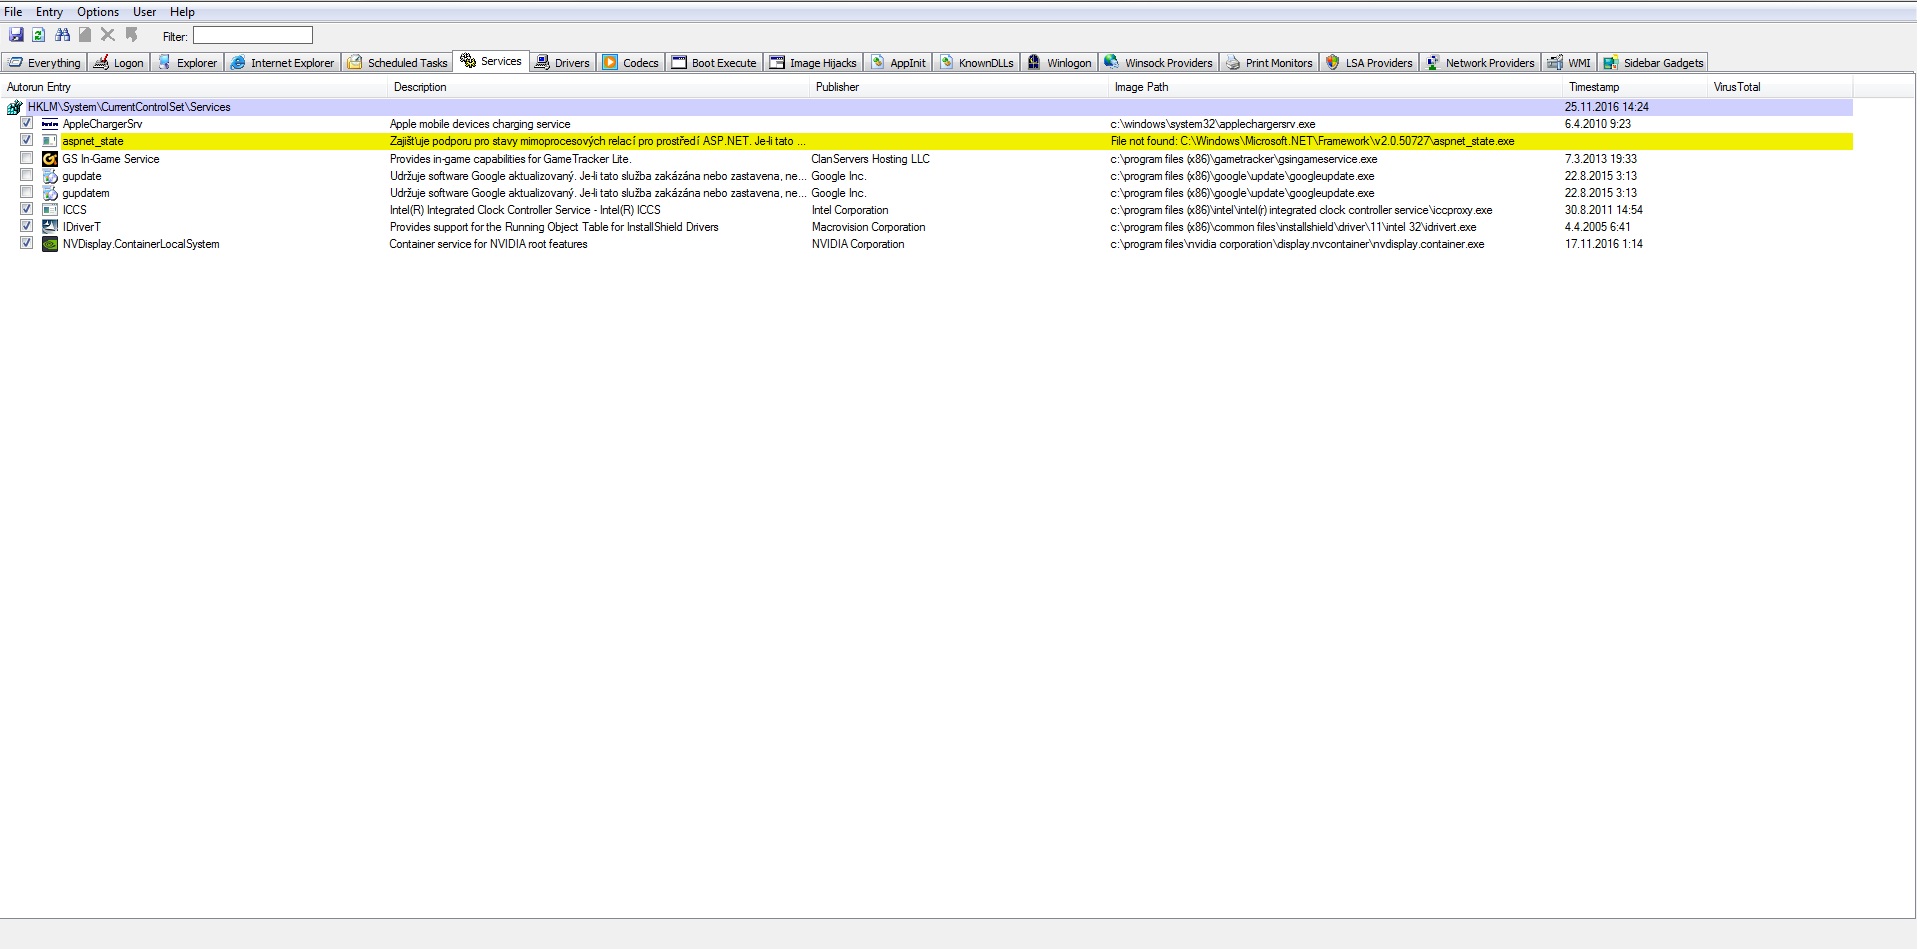
Task: Click the aspnet_state entry icon
Action: [50, 141]
